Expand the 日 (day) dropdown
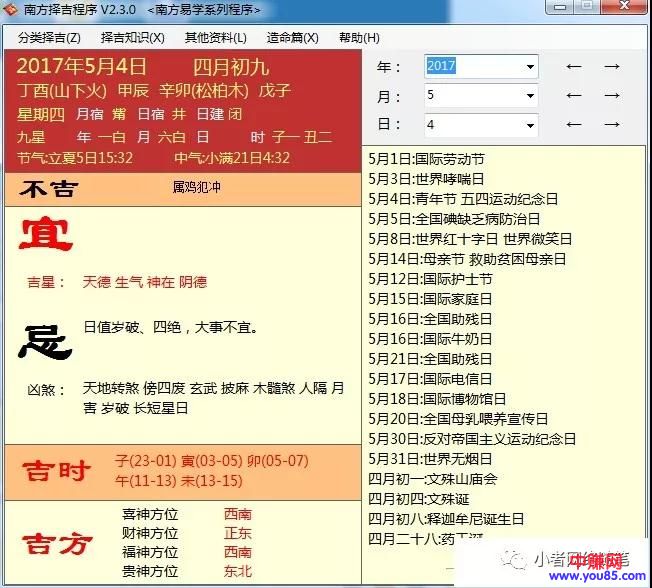 click(x=530, y=125)
